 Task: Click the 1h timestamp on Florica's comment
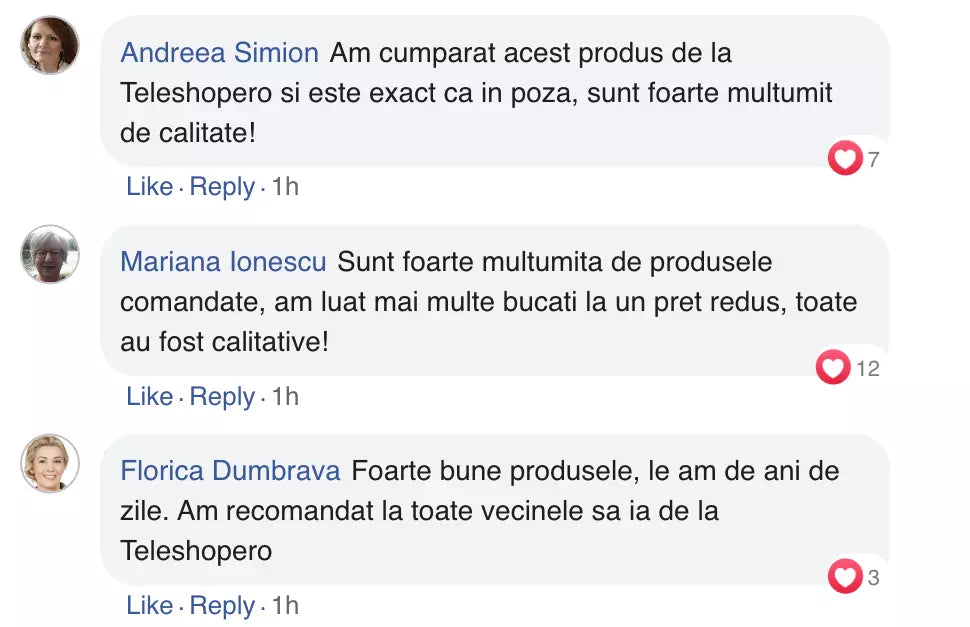(285, 606)
